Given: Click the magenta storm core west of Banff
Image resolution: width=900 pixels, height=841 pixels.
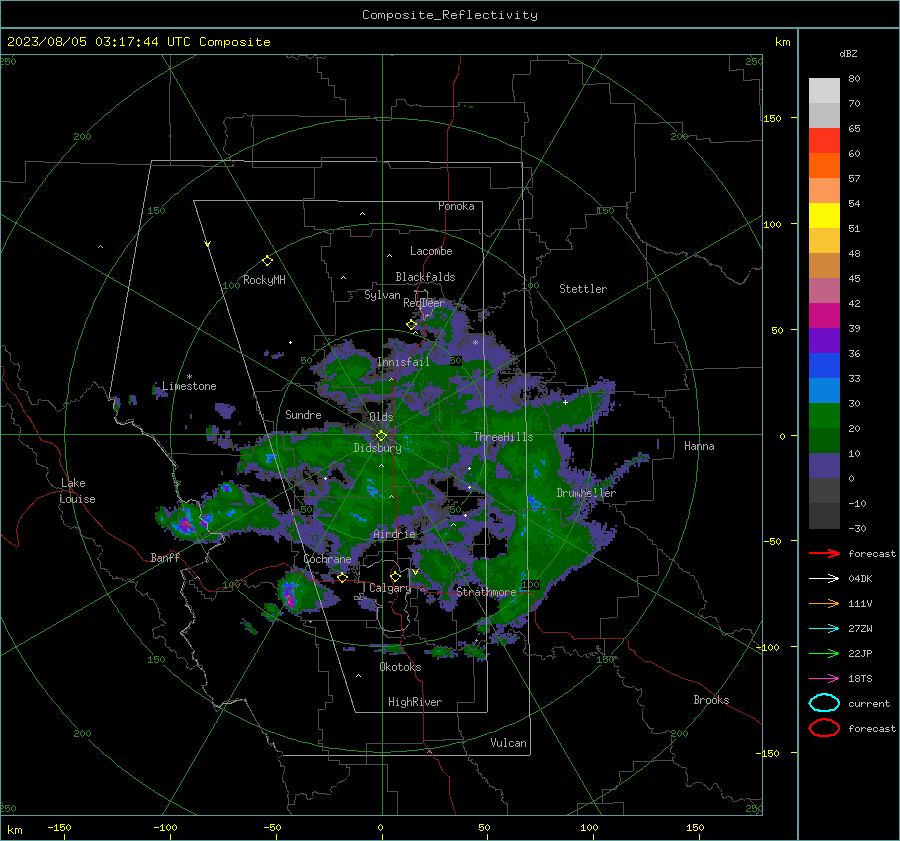Looking at the screenshot, I should [185, 525].
